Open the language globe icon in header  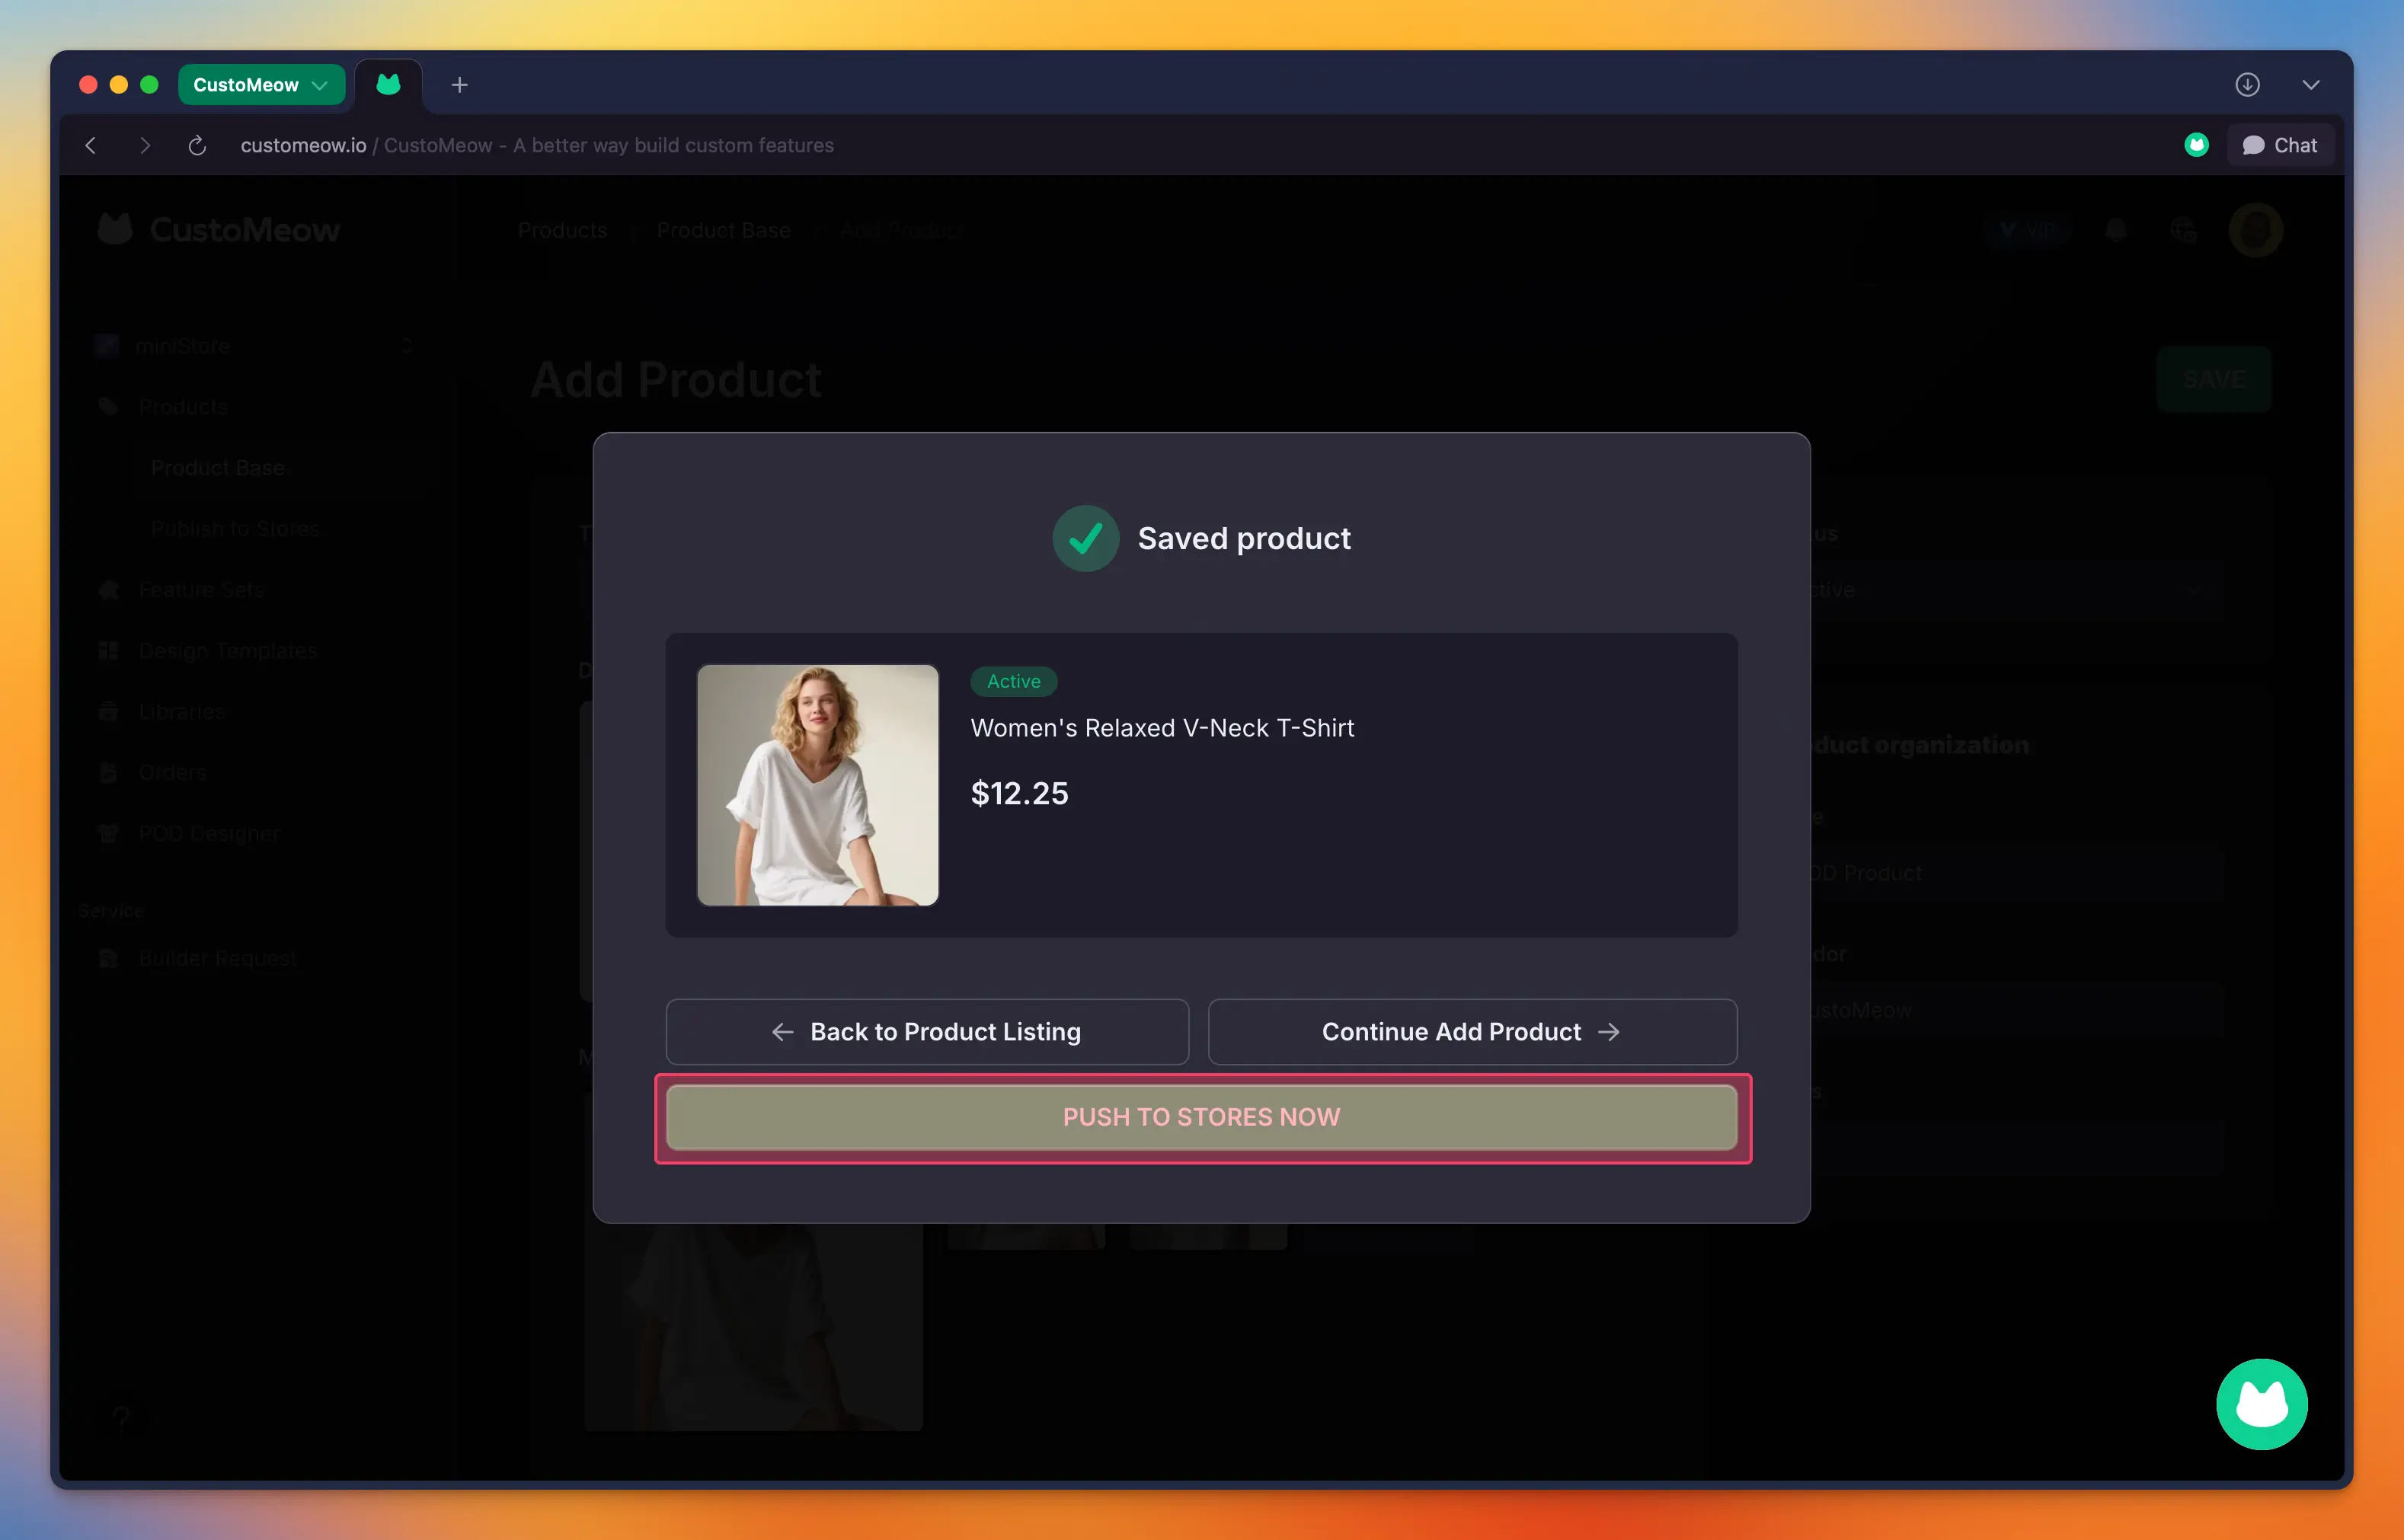click(x=2183, y=230)
